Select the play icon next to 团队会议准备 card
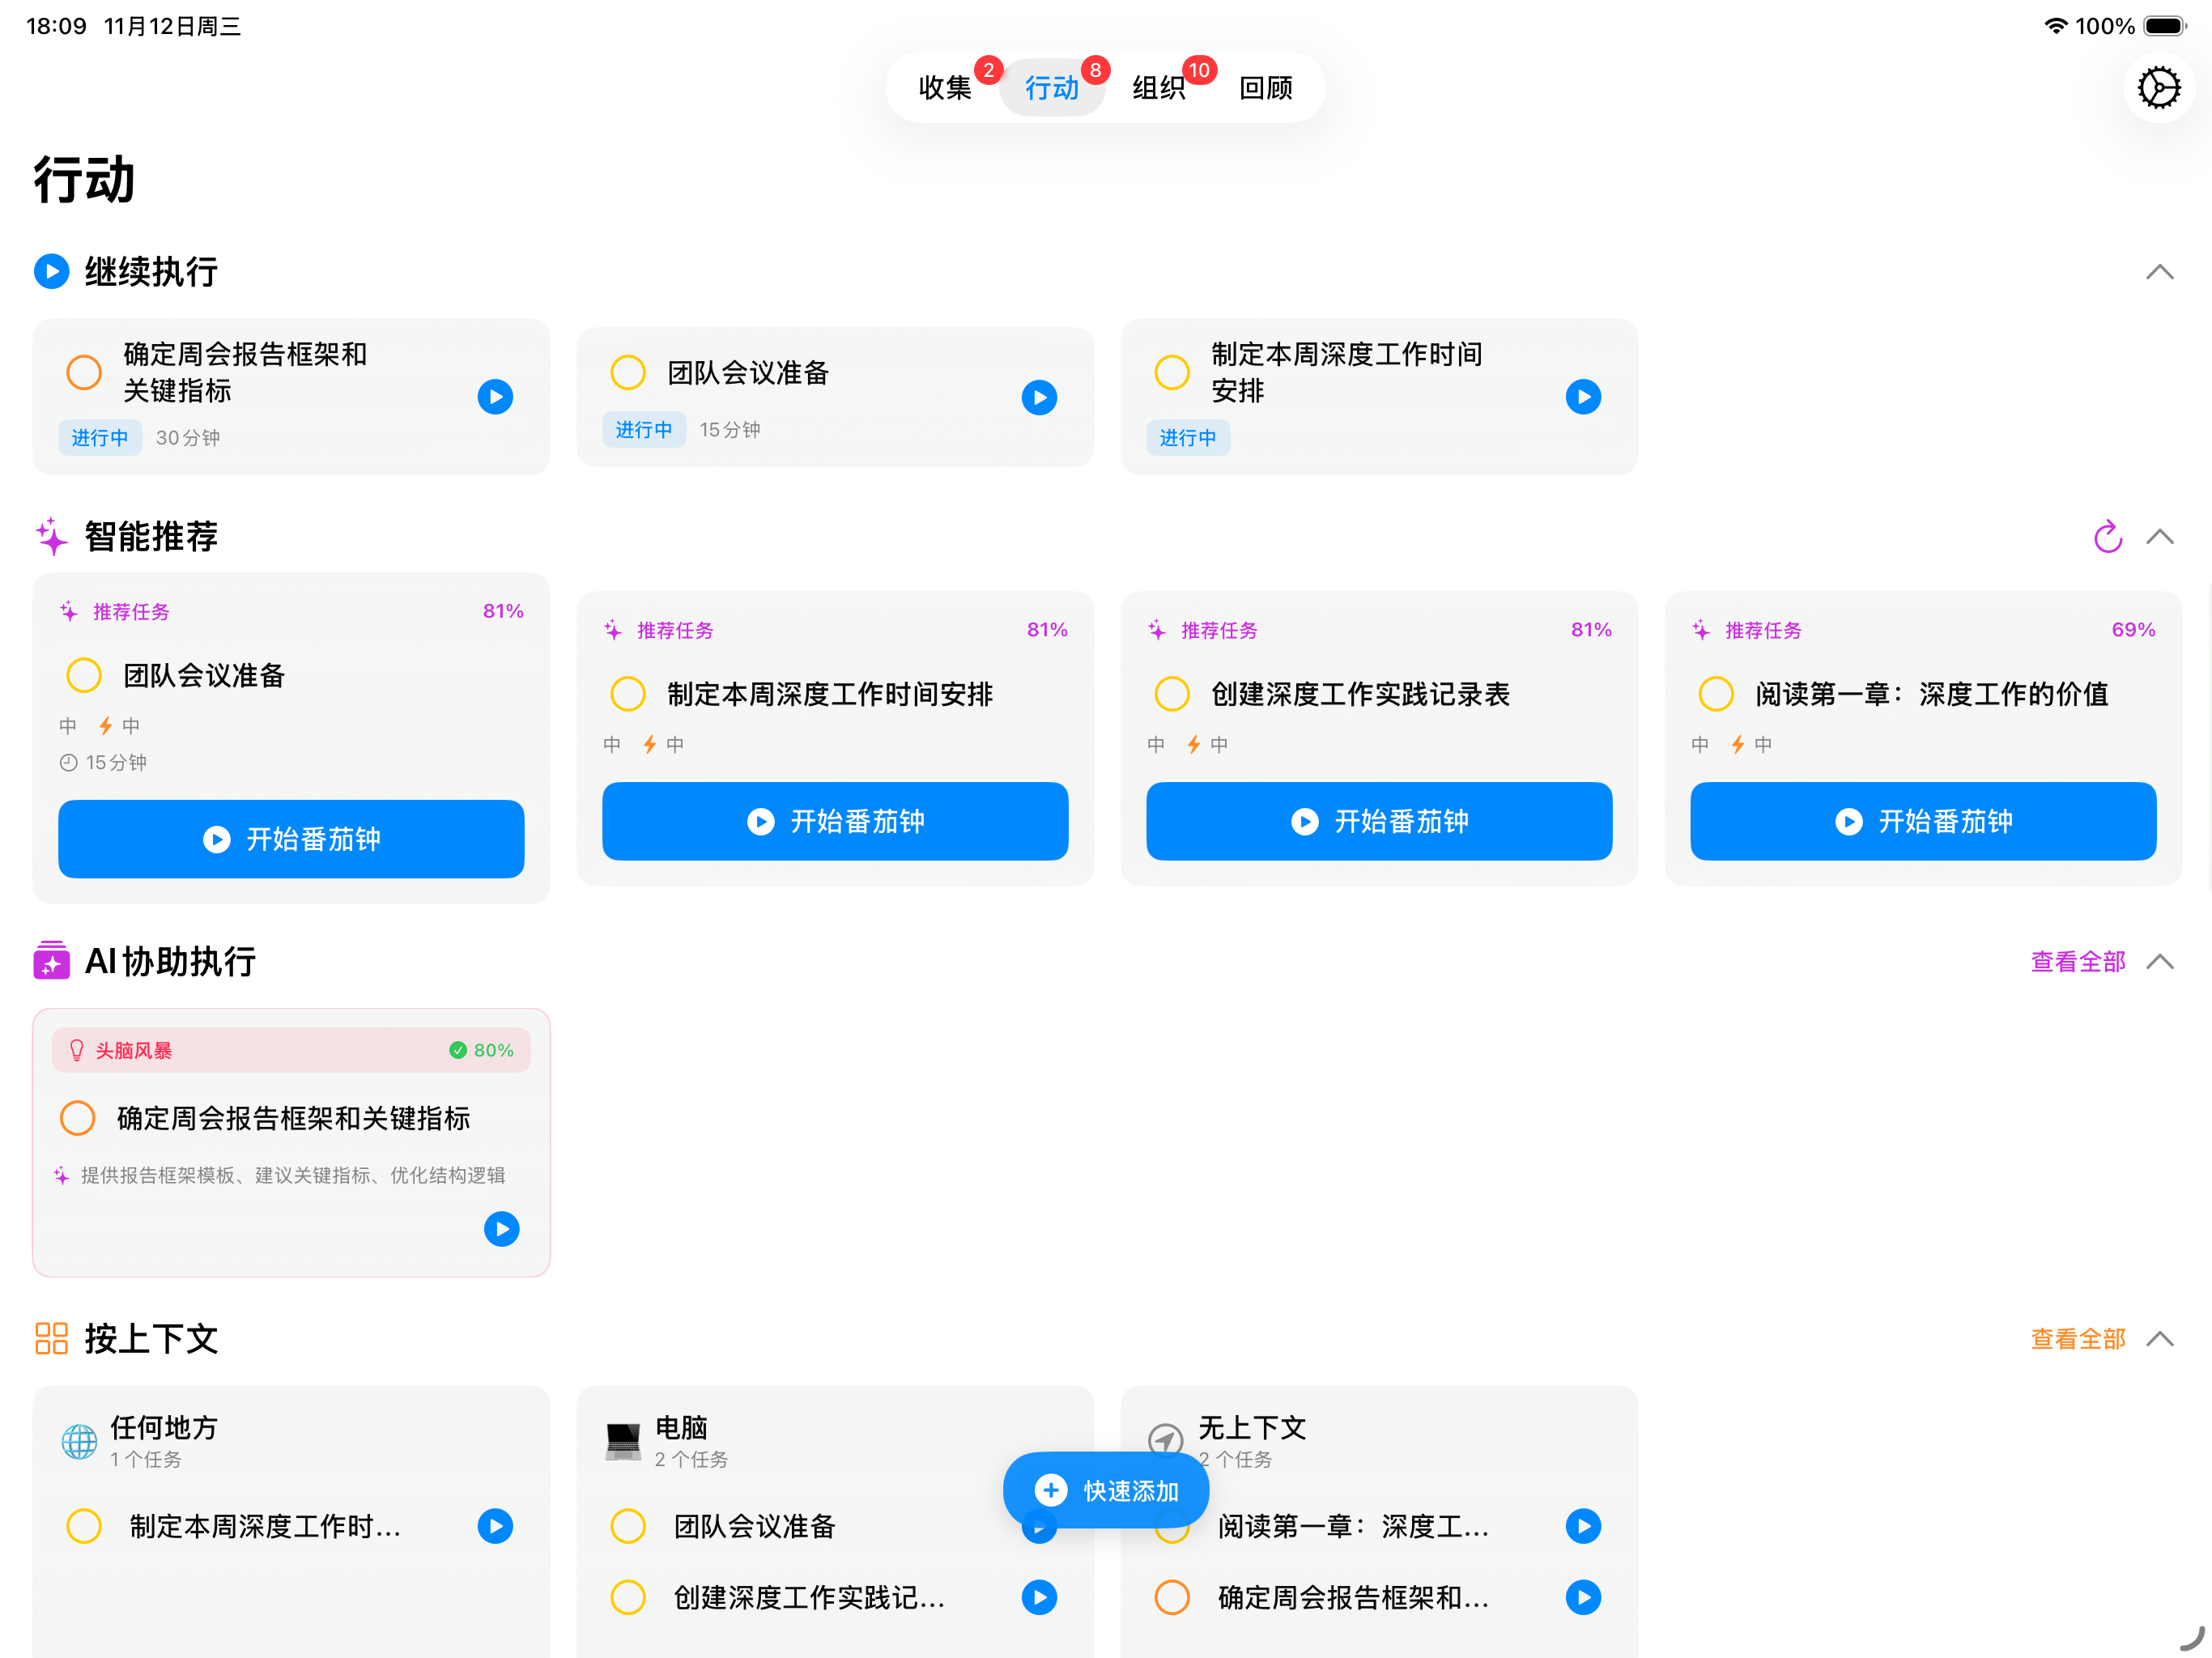 (x=1040, y=396)
